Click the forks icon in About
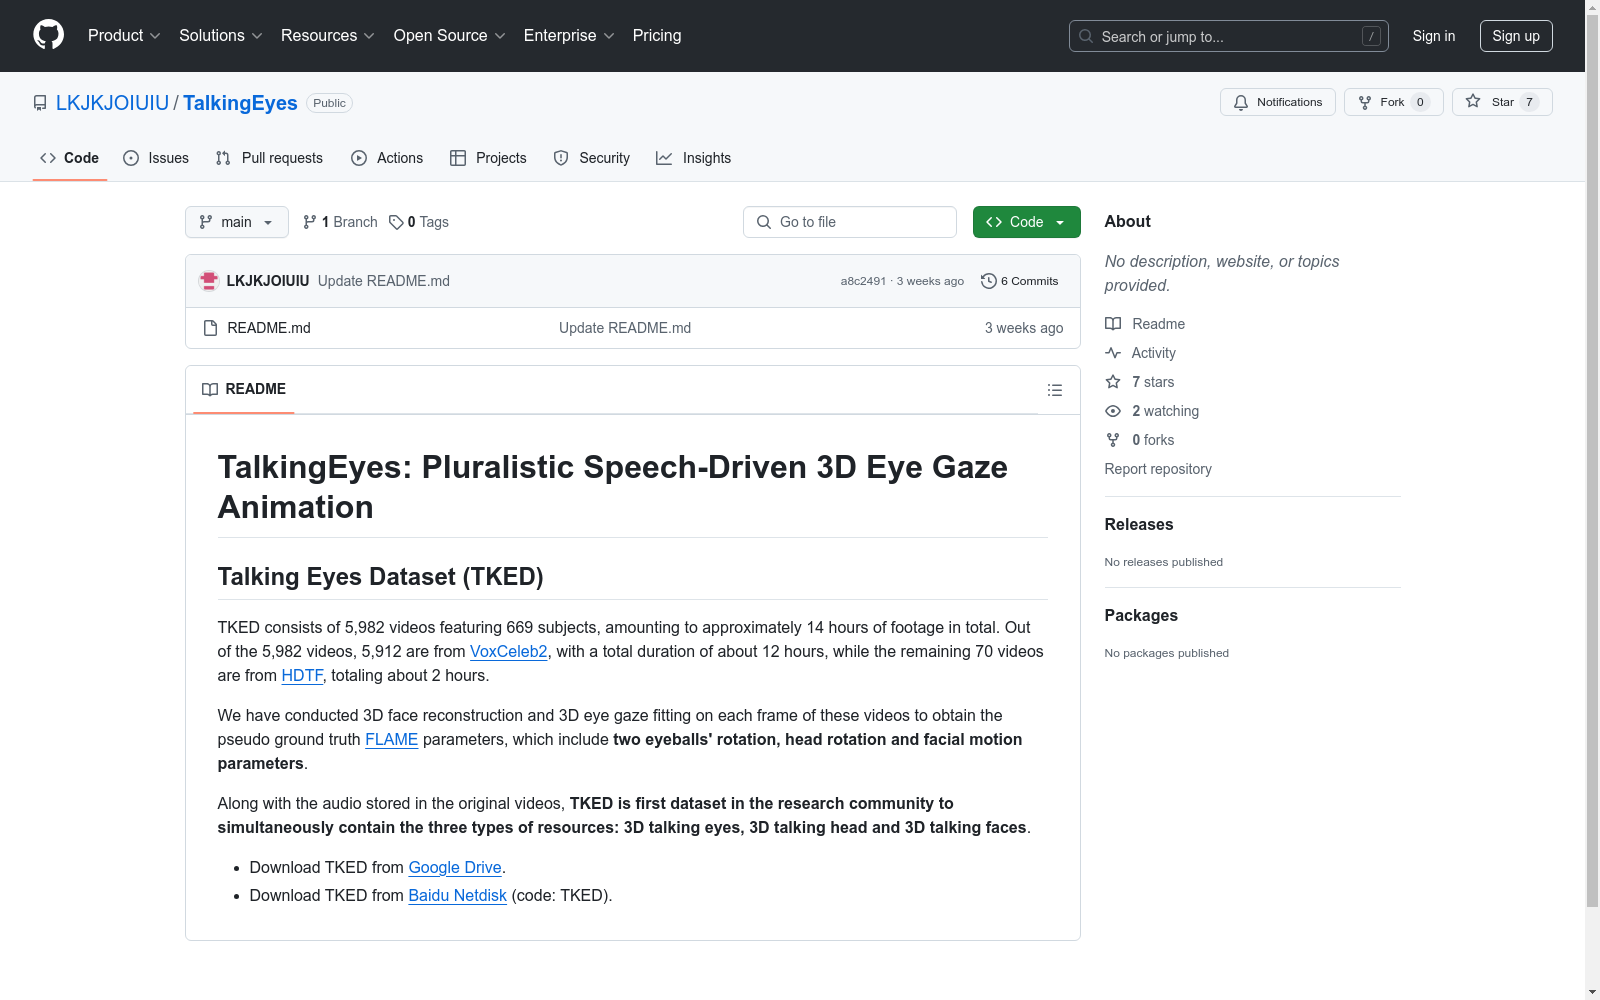The height and width of the screenshot is (1000, 1600). point(1113,440)
